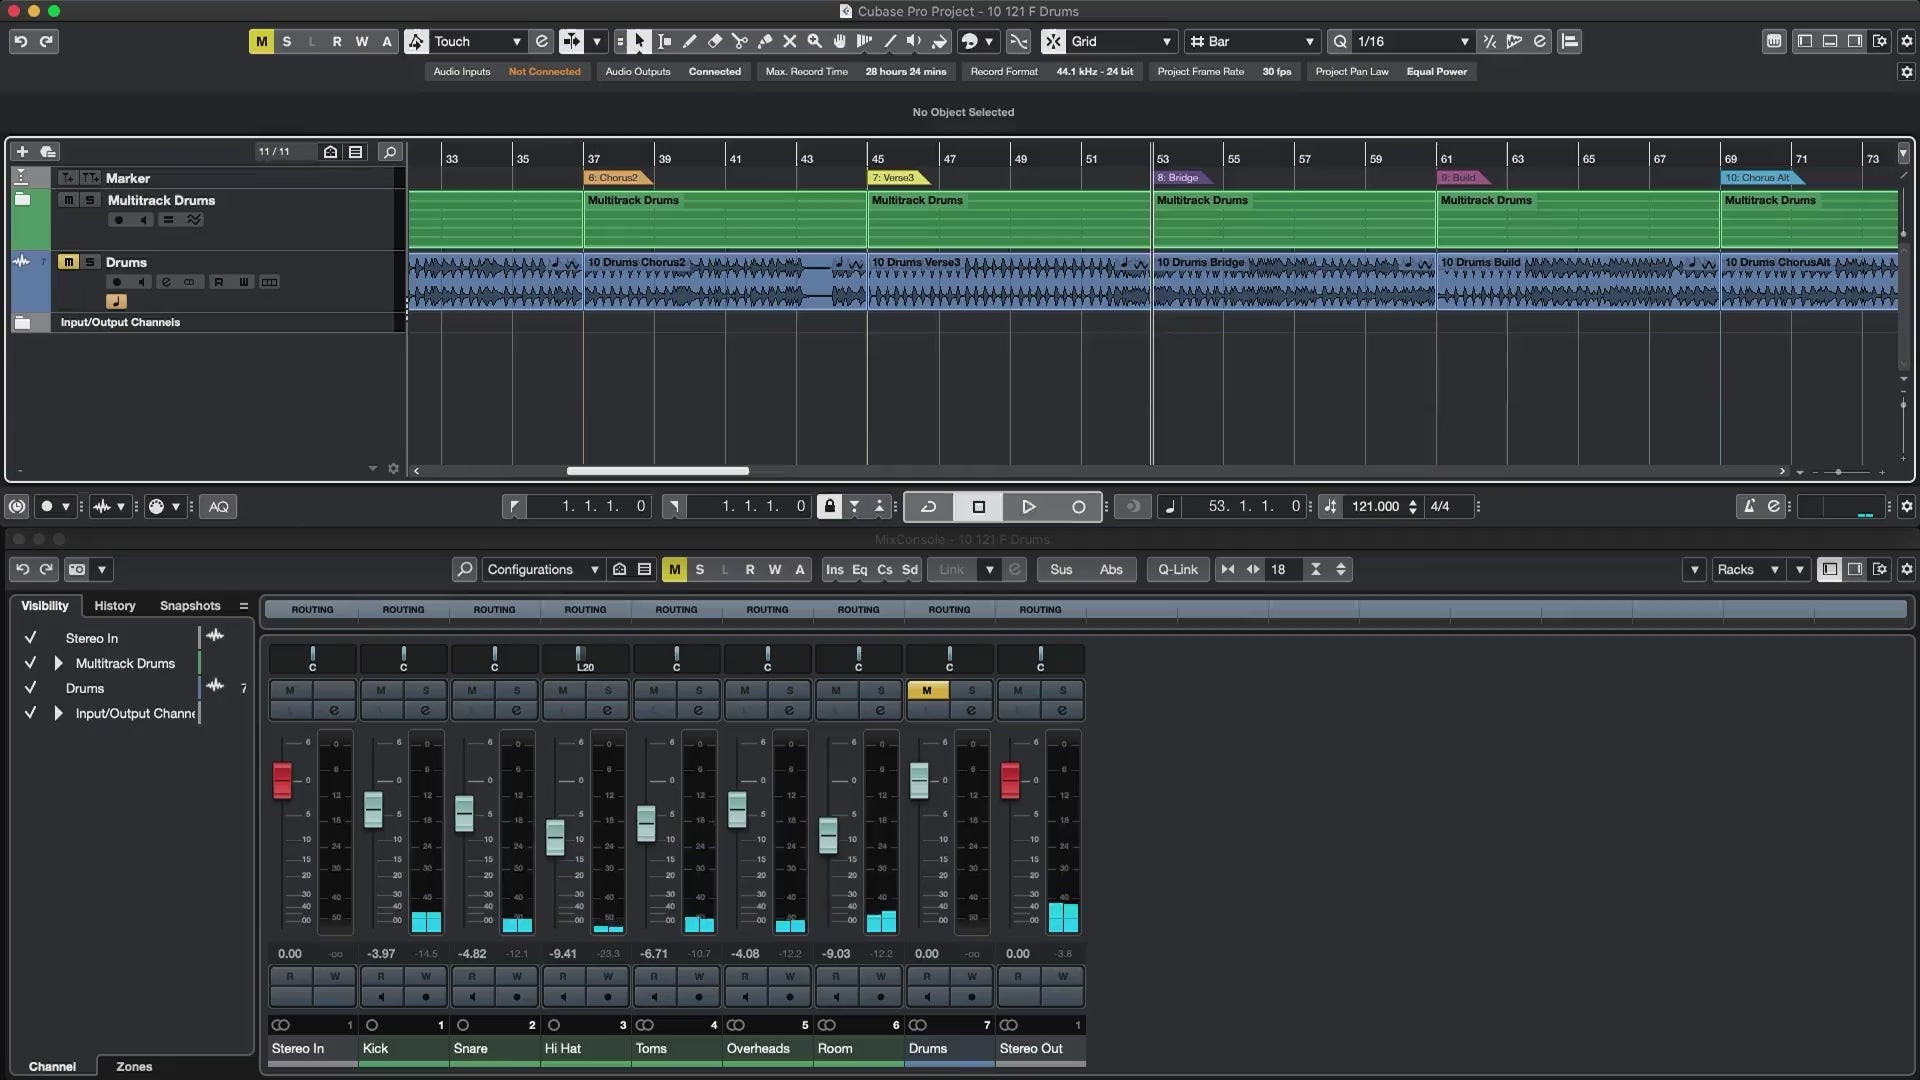Image resolution: width=1920 pixels, height=1080 pixels.
Task: Expand Input/Output Channels in Visibility list
Action: pyautogui.click(x=58, y=713)
